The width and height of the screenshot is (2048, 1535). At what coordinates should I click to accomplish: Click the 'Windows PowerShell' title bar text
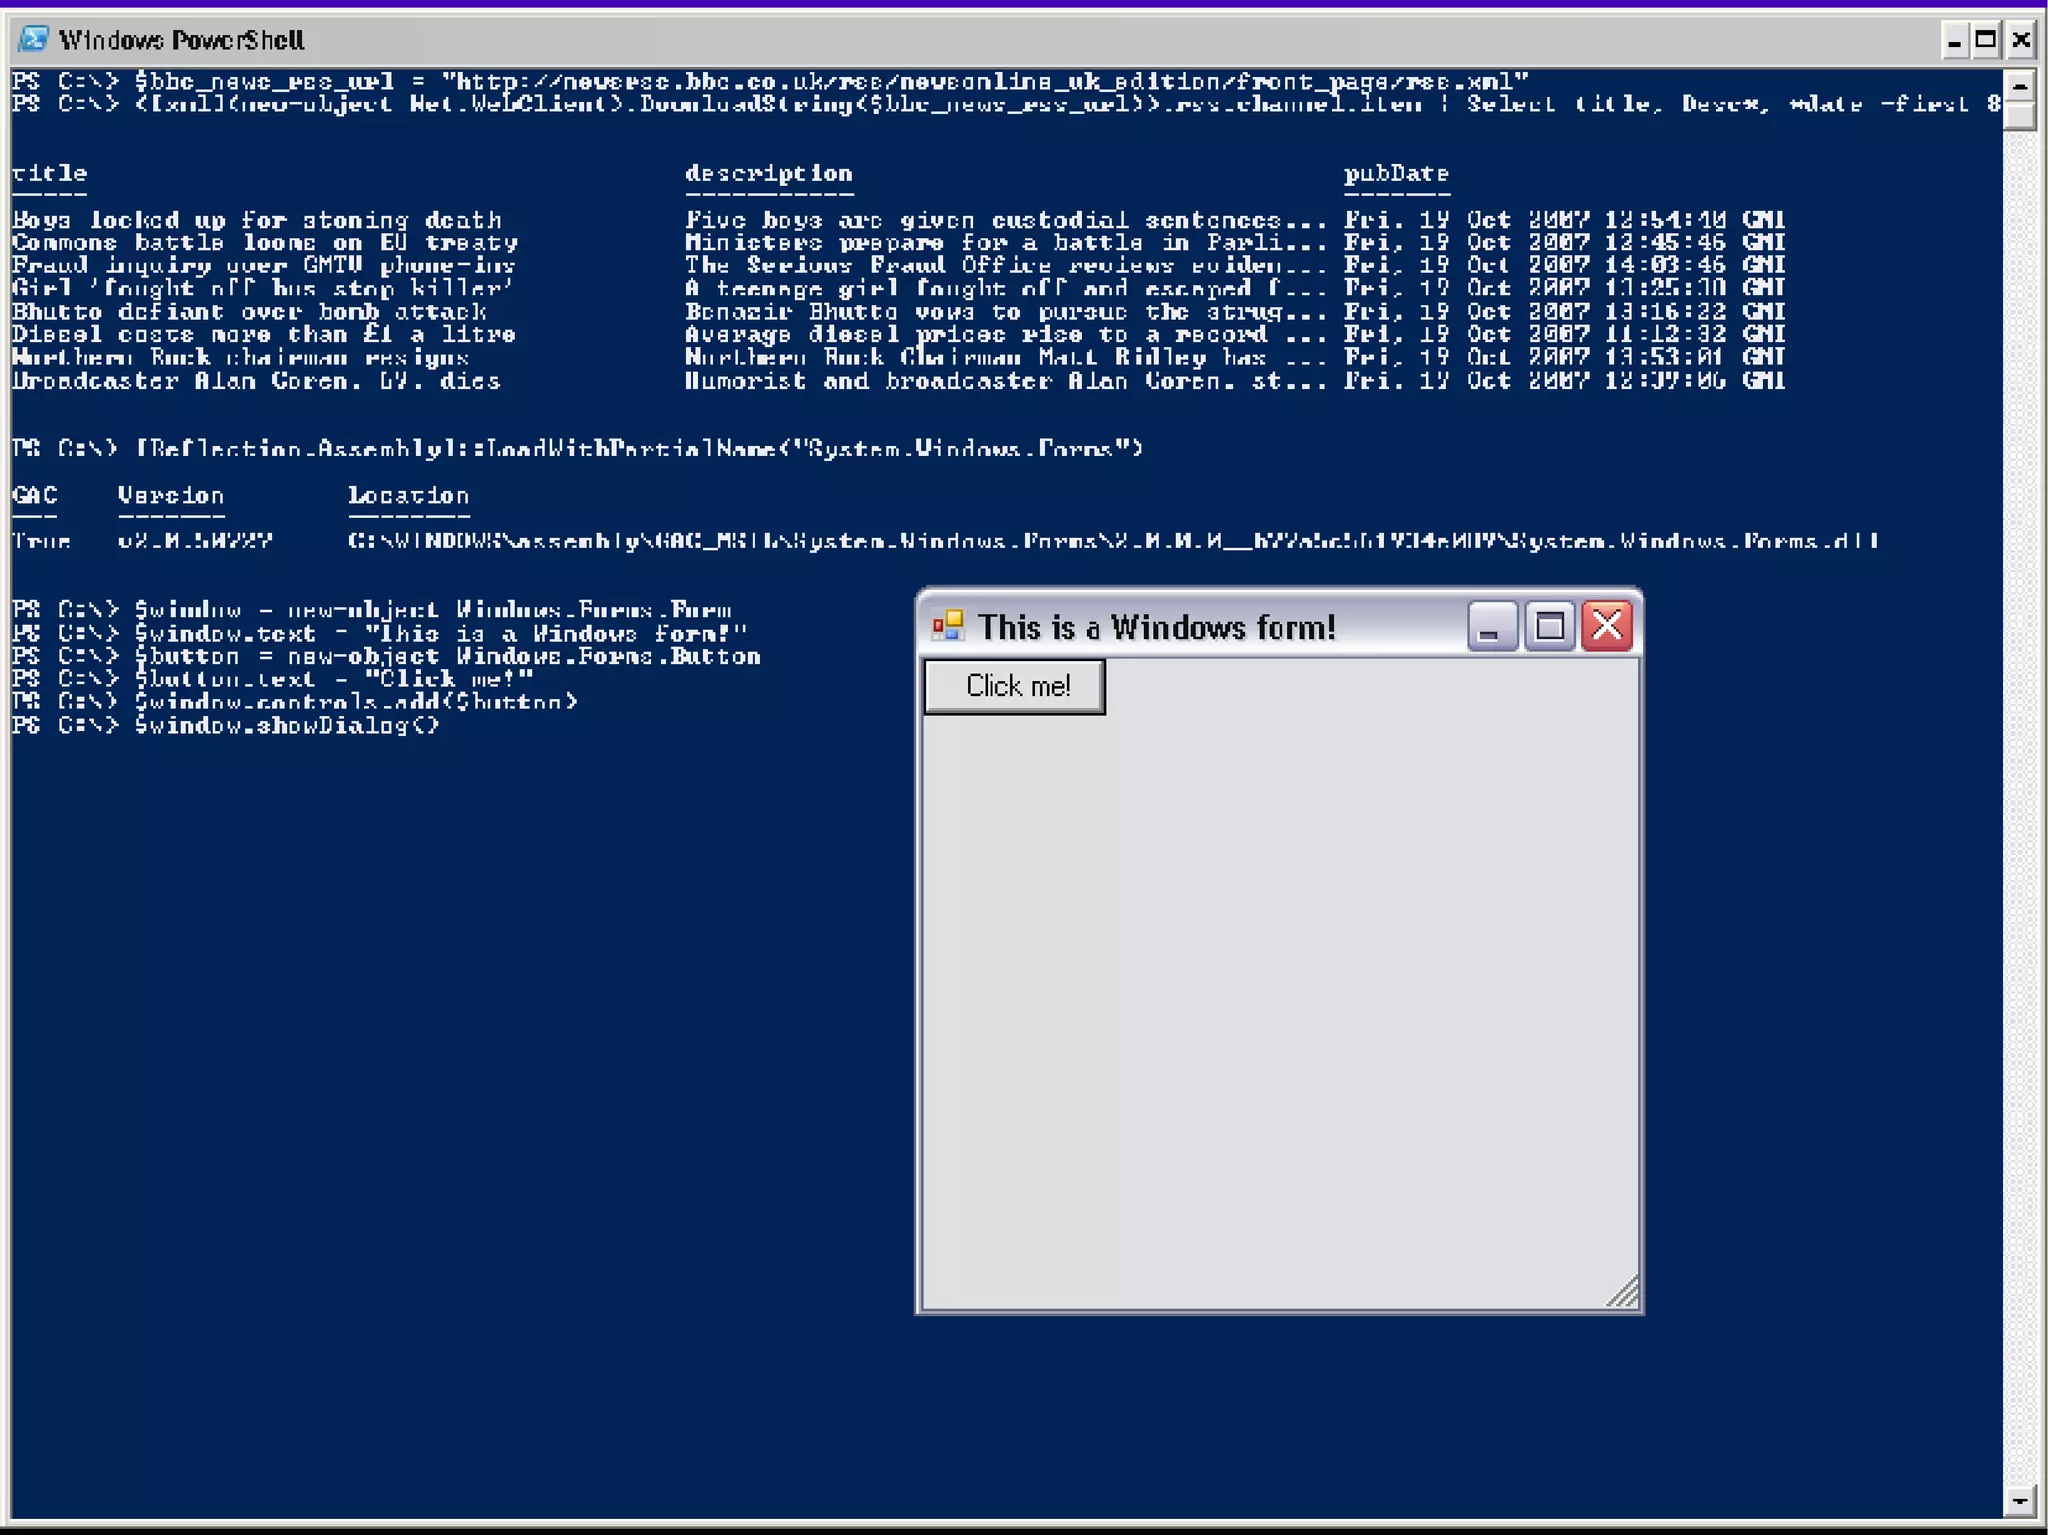181,41
